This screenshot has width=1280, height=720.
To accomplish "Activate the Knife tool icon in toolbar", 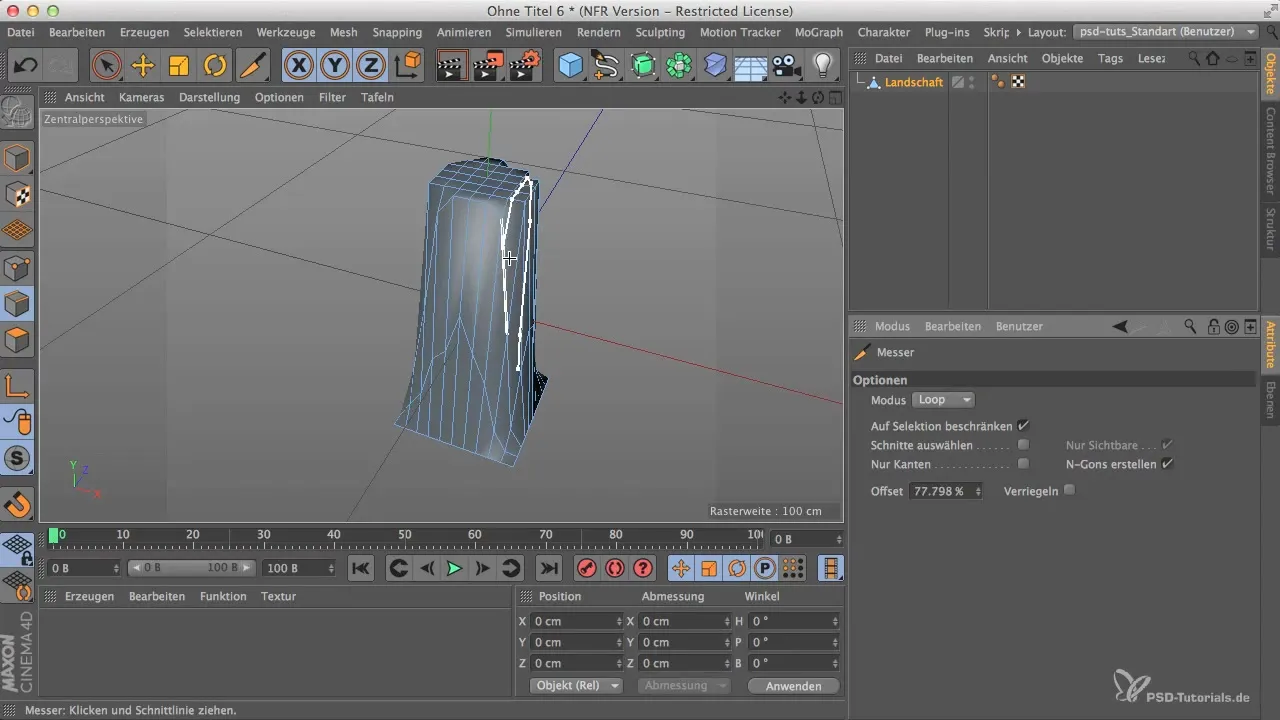I will click(251, 66).
